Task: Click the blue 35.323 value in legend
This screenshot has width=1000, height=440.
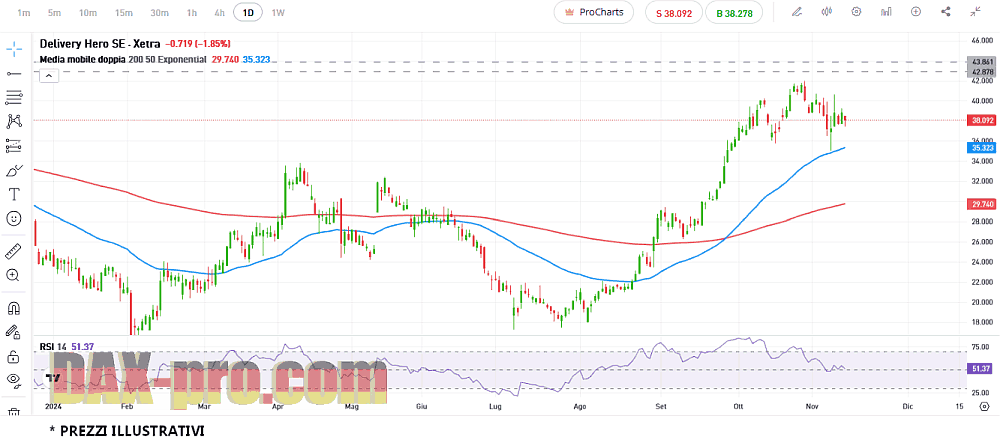Action: point(256,59)
